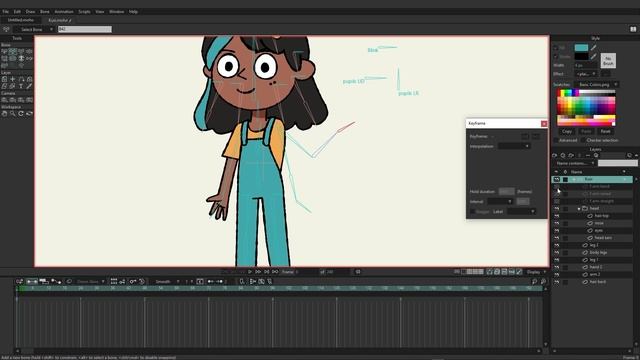The image size is (640, 360).
Task: Open the Smooth interpolation dropdown on timeline
Action: point(166,282)
